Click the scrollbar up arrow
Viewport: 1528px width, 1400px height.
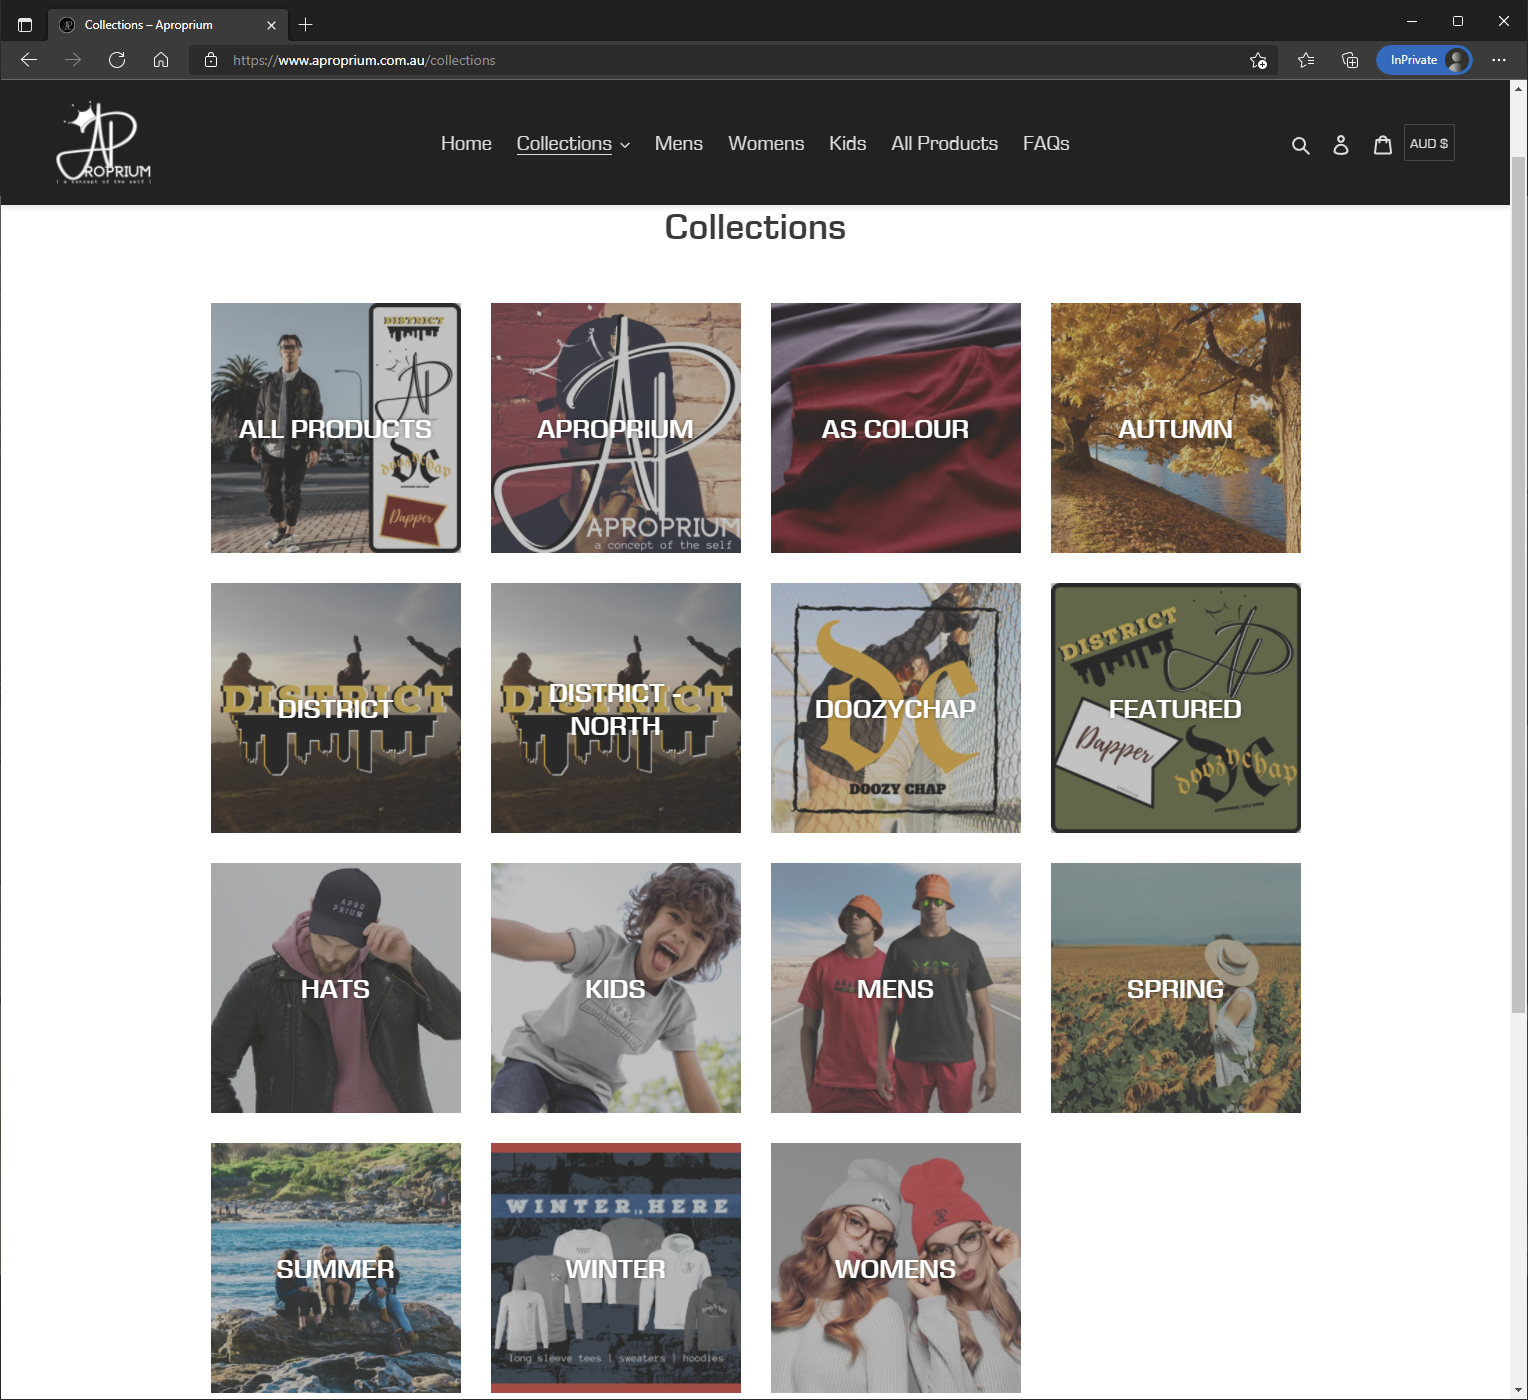[x=1518, y=89]
